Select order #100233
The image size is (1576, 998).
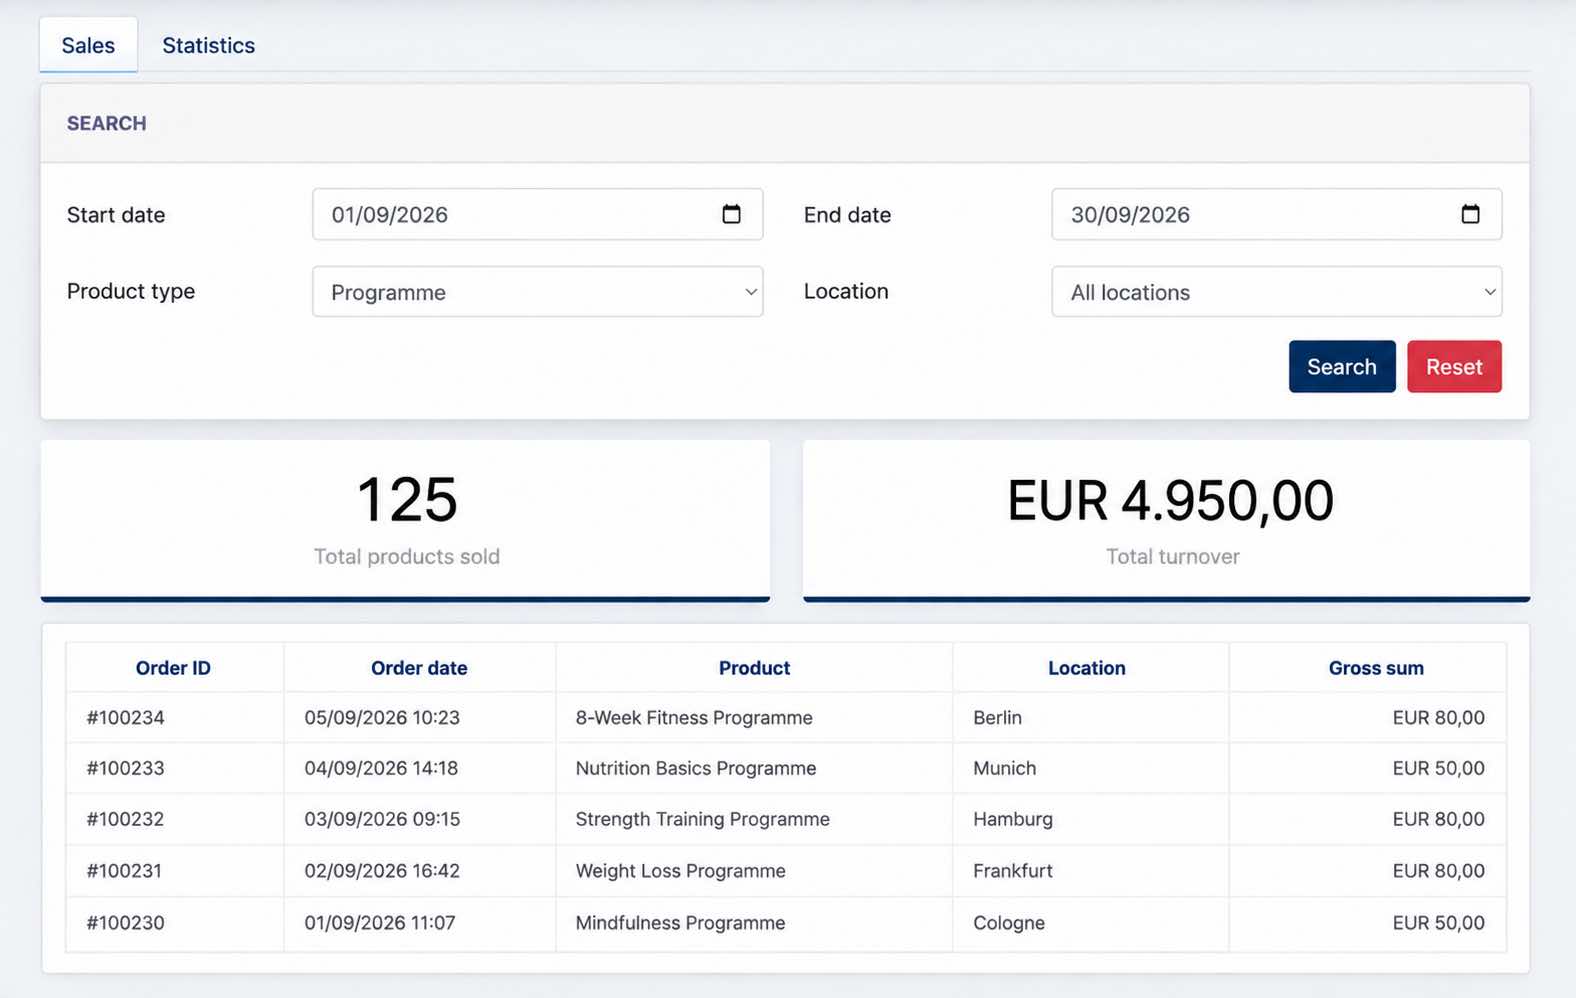[x=126, y=769]
